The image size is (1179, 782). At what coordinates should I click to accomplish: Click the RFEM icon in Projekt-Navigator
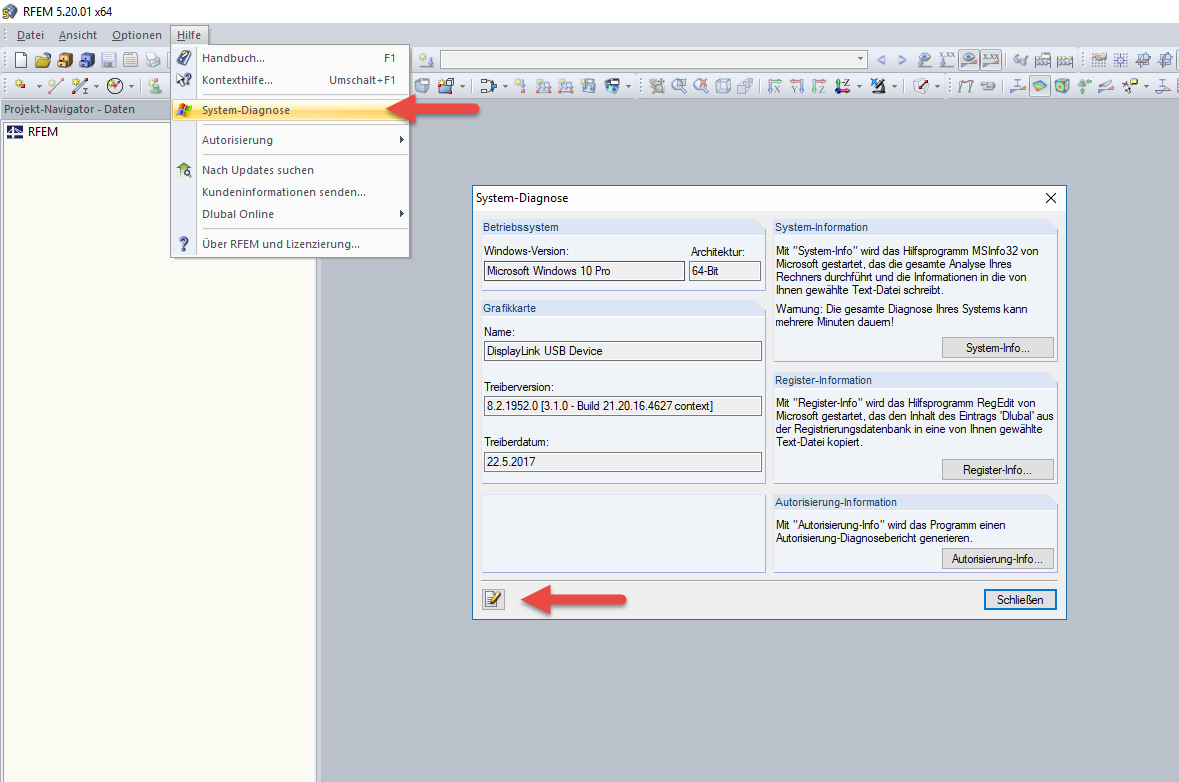click(15, 132)
